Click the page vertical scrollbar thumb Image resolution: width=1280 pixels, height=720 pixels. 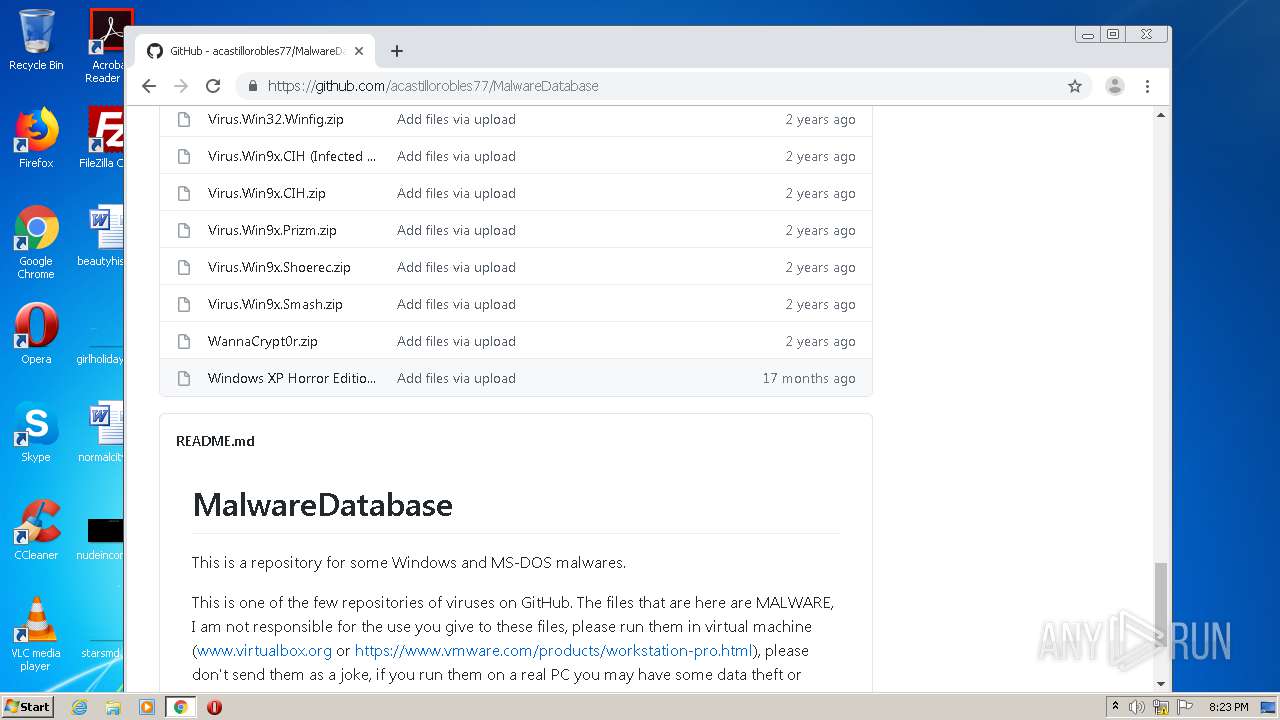[1160, 604]
